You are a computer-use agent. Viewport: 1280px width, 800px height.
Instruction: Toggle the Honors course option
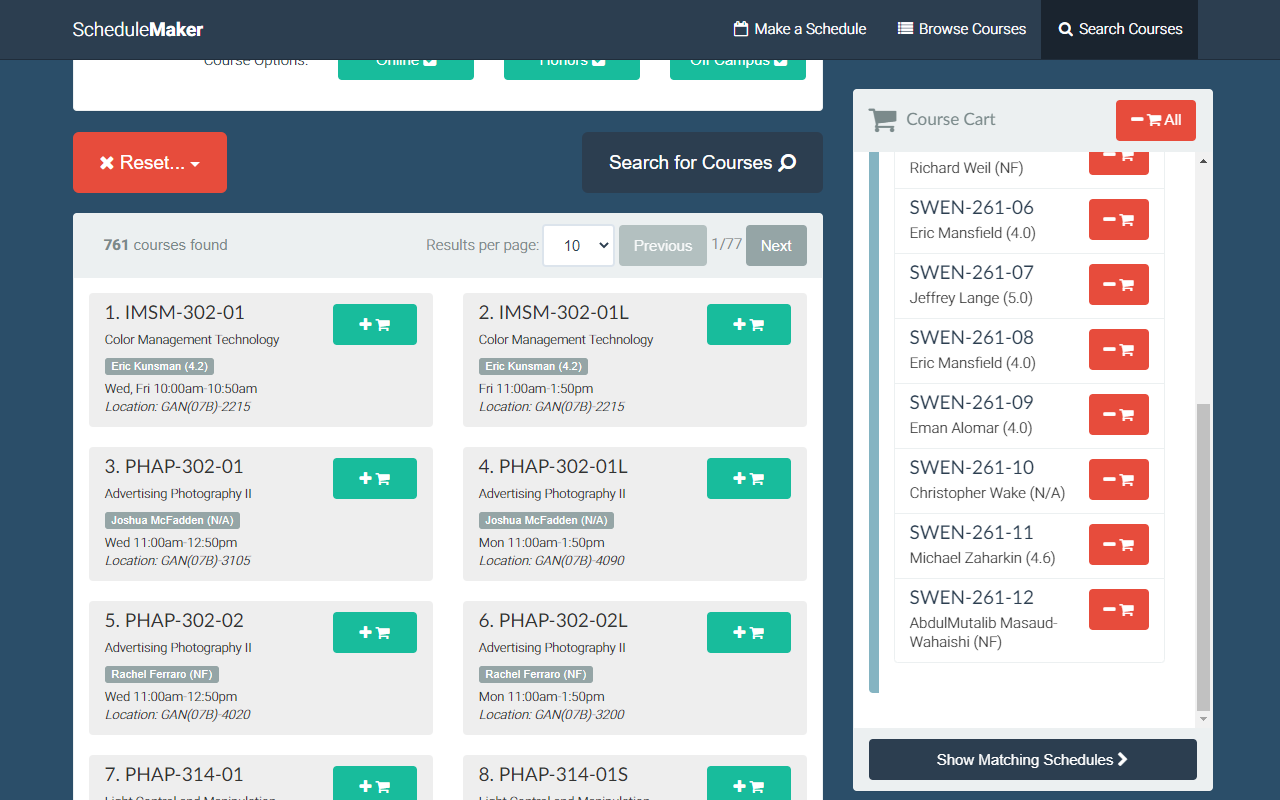click(571, 60)
